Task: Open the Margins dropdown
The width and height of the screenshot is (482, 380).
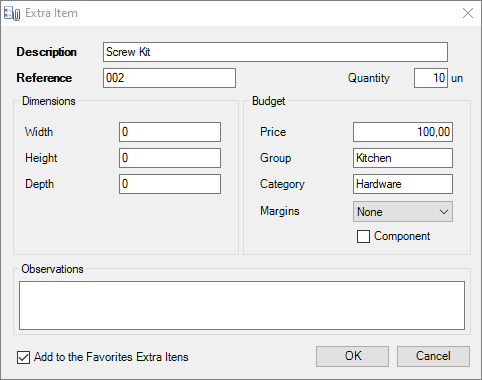Action: (403, 212)
